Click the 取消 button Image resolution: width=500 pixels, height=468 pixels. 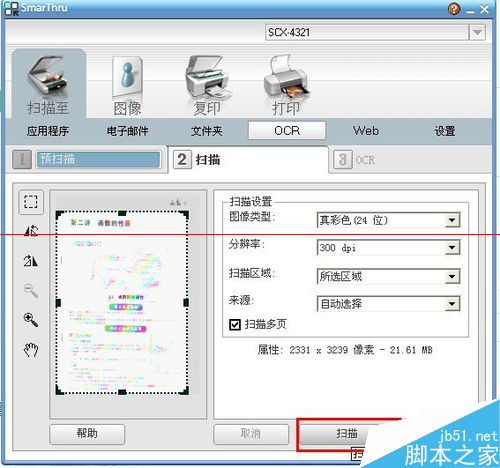point(251,434)
